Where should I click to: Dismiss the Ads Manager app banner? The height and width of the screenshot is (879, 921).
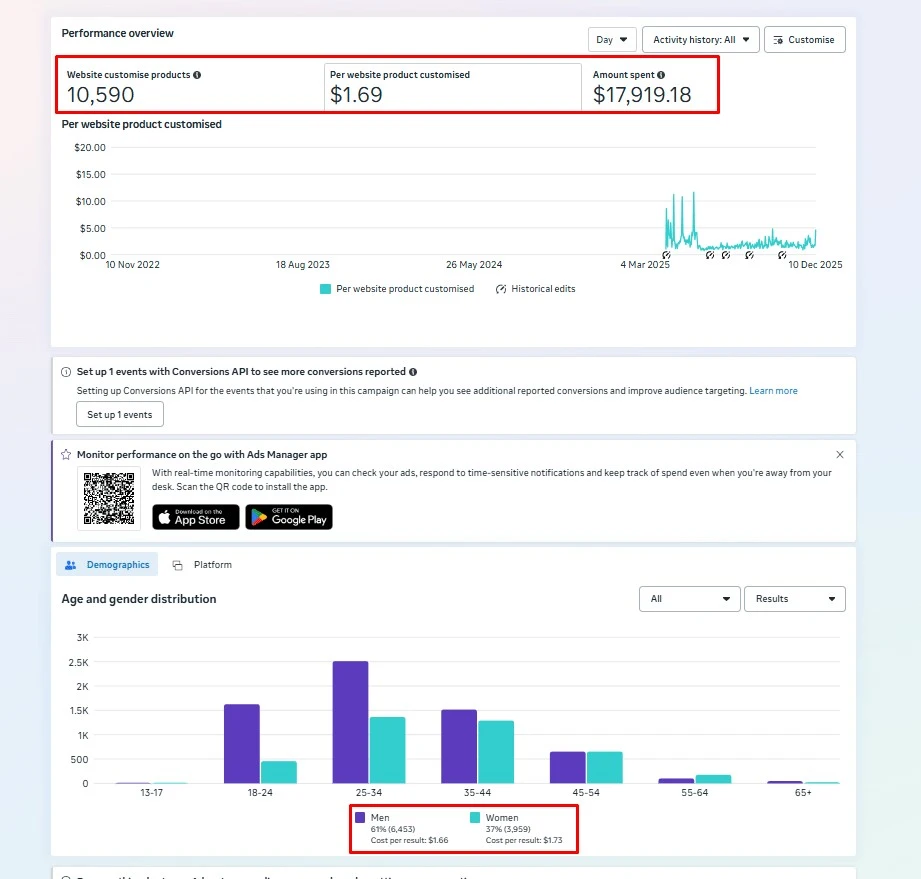pos(840,454)
